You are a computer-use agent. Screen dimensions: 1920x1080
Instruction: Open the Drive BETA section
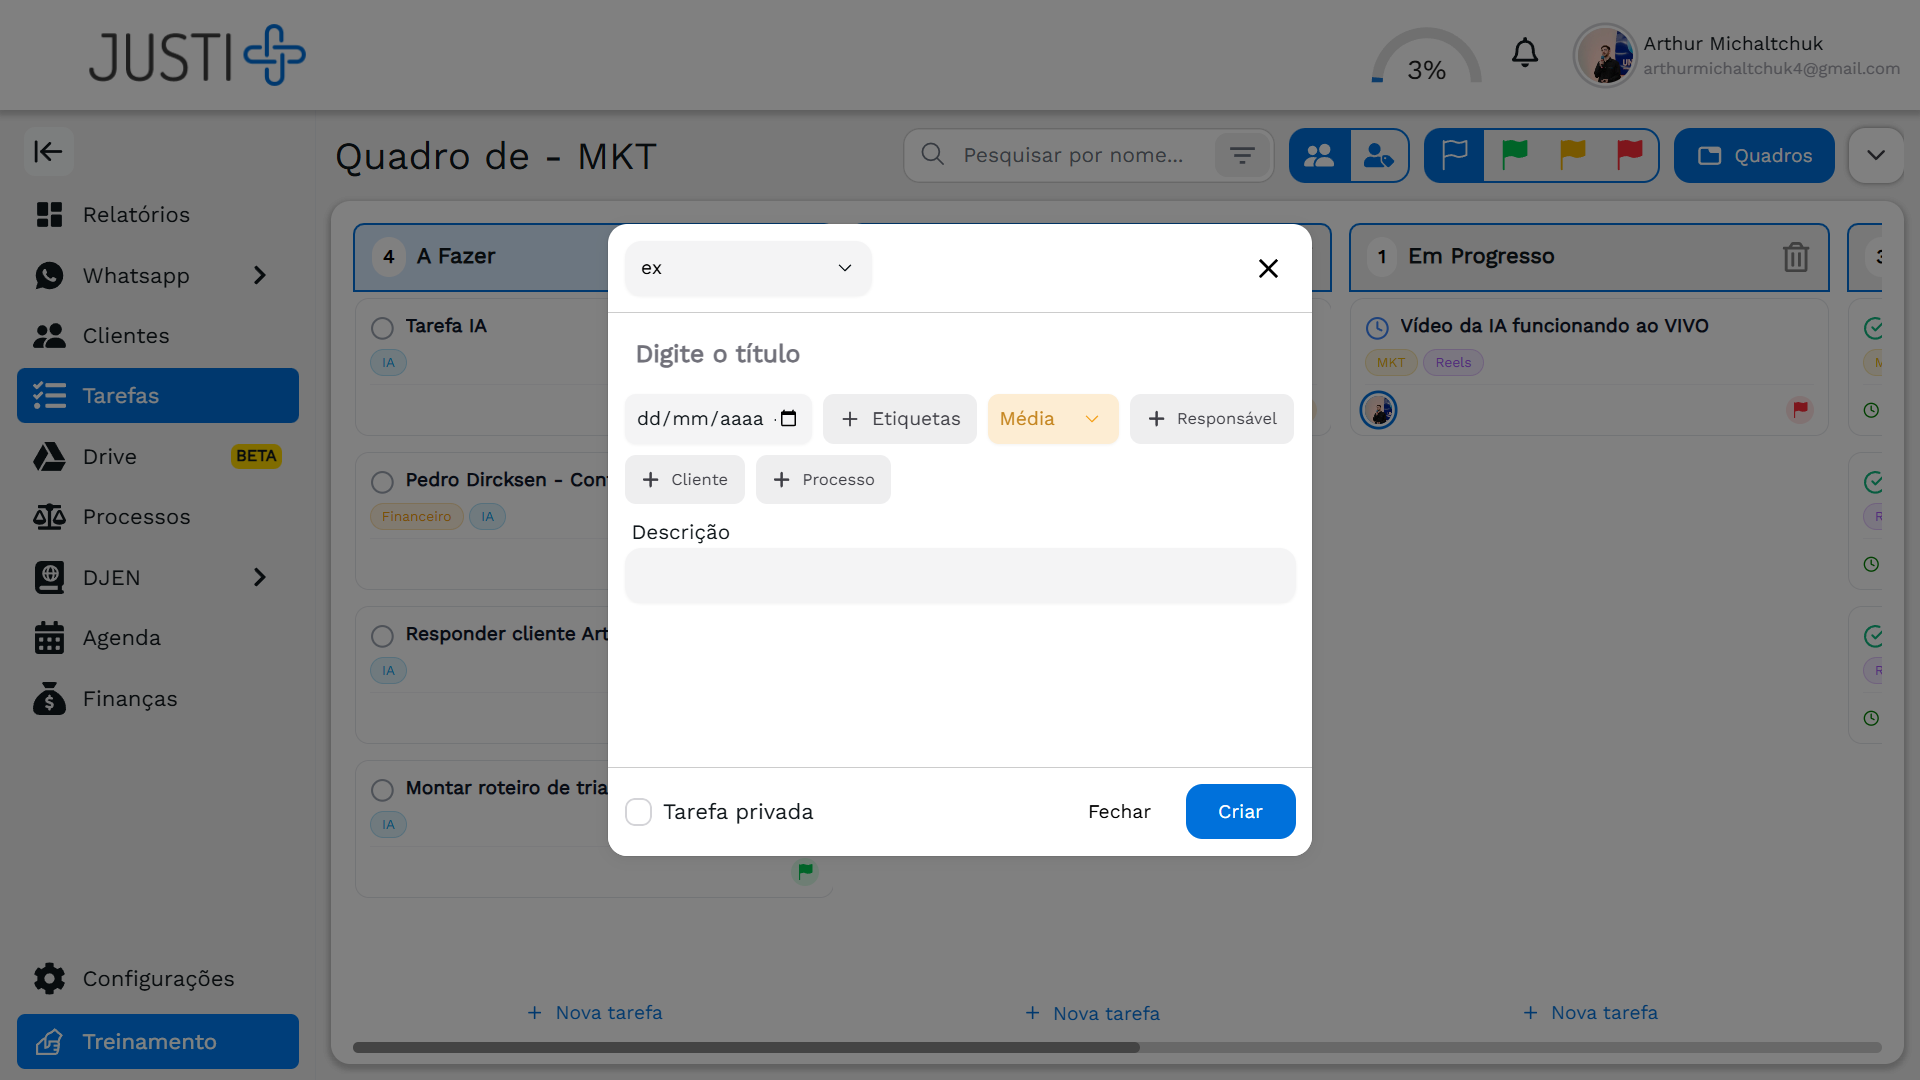(x=110, y=456)
